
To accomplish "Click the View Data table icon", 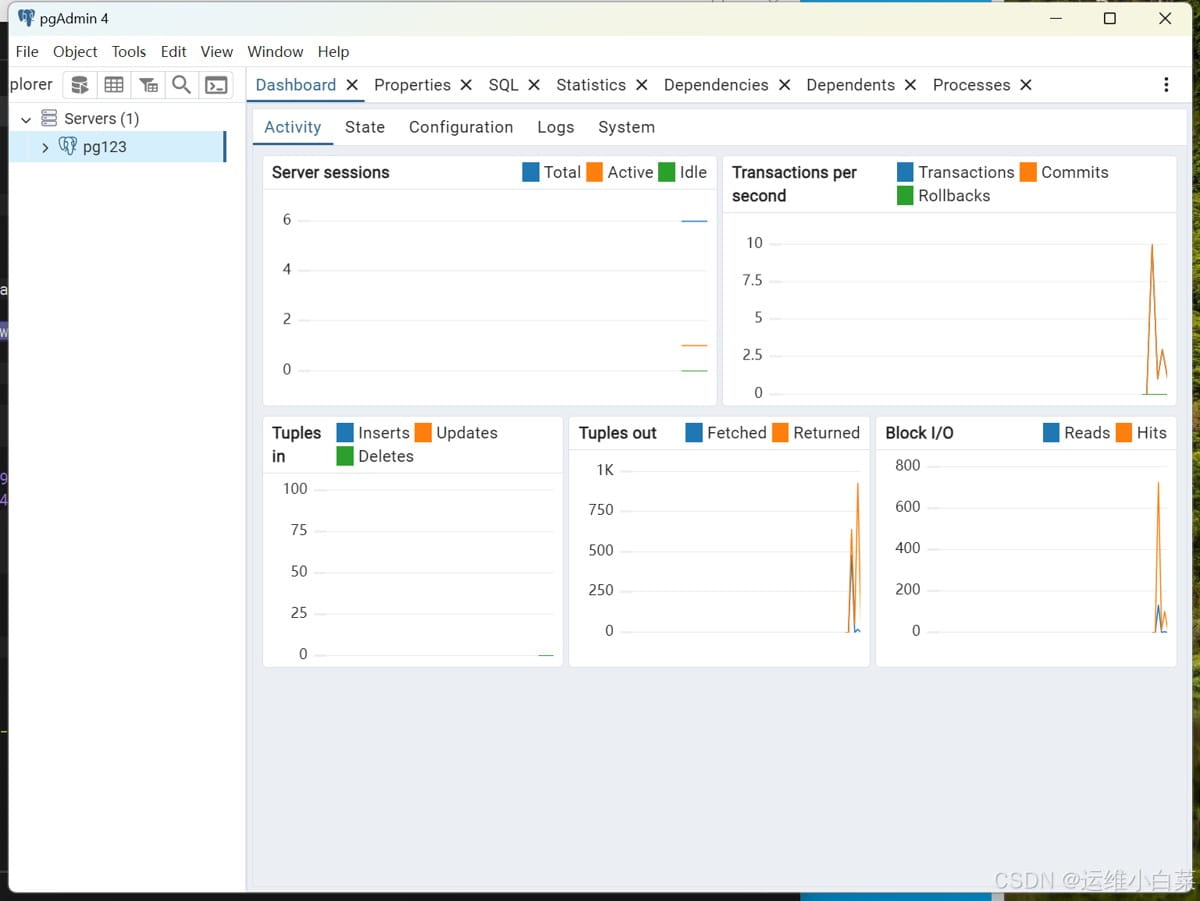I will pyautogui.click(x=114, y=85).
